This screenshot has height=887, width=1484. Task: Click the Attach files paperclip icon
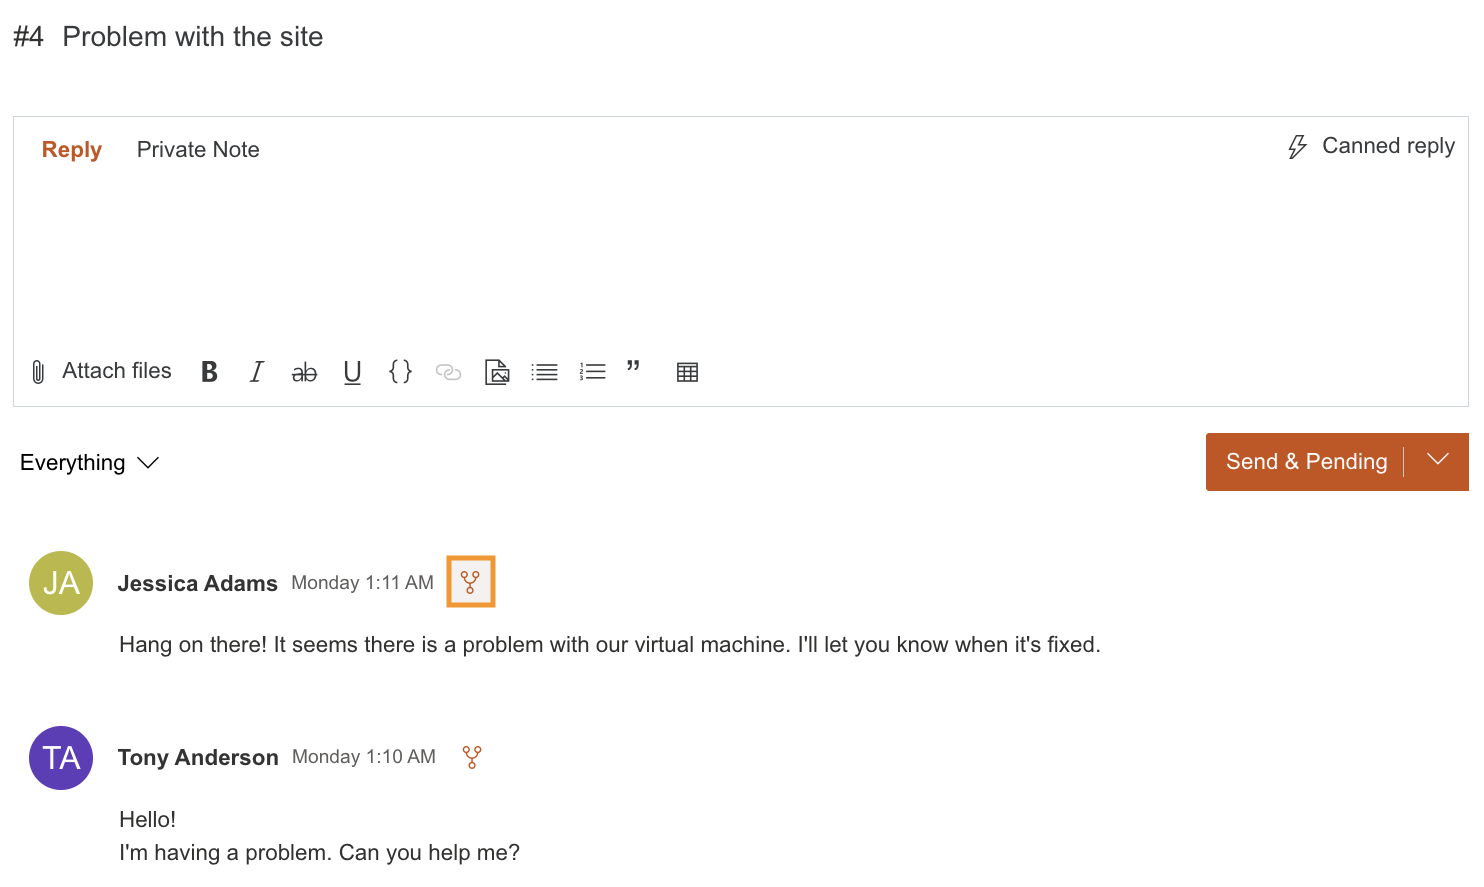38,372
